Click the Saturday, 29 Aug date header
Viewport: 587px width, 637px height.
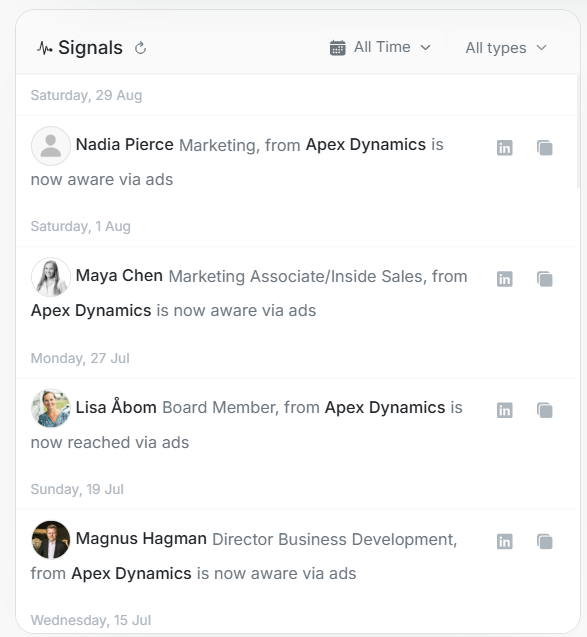[x=87, y=95]
